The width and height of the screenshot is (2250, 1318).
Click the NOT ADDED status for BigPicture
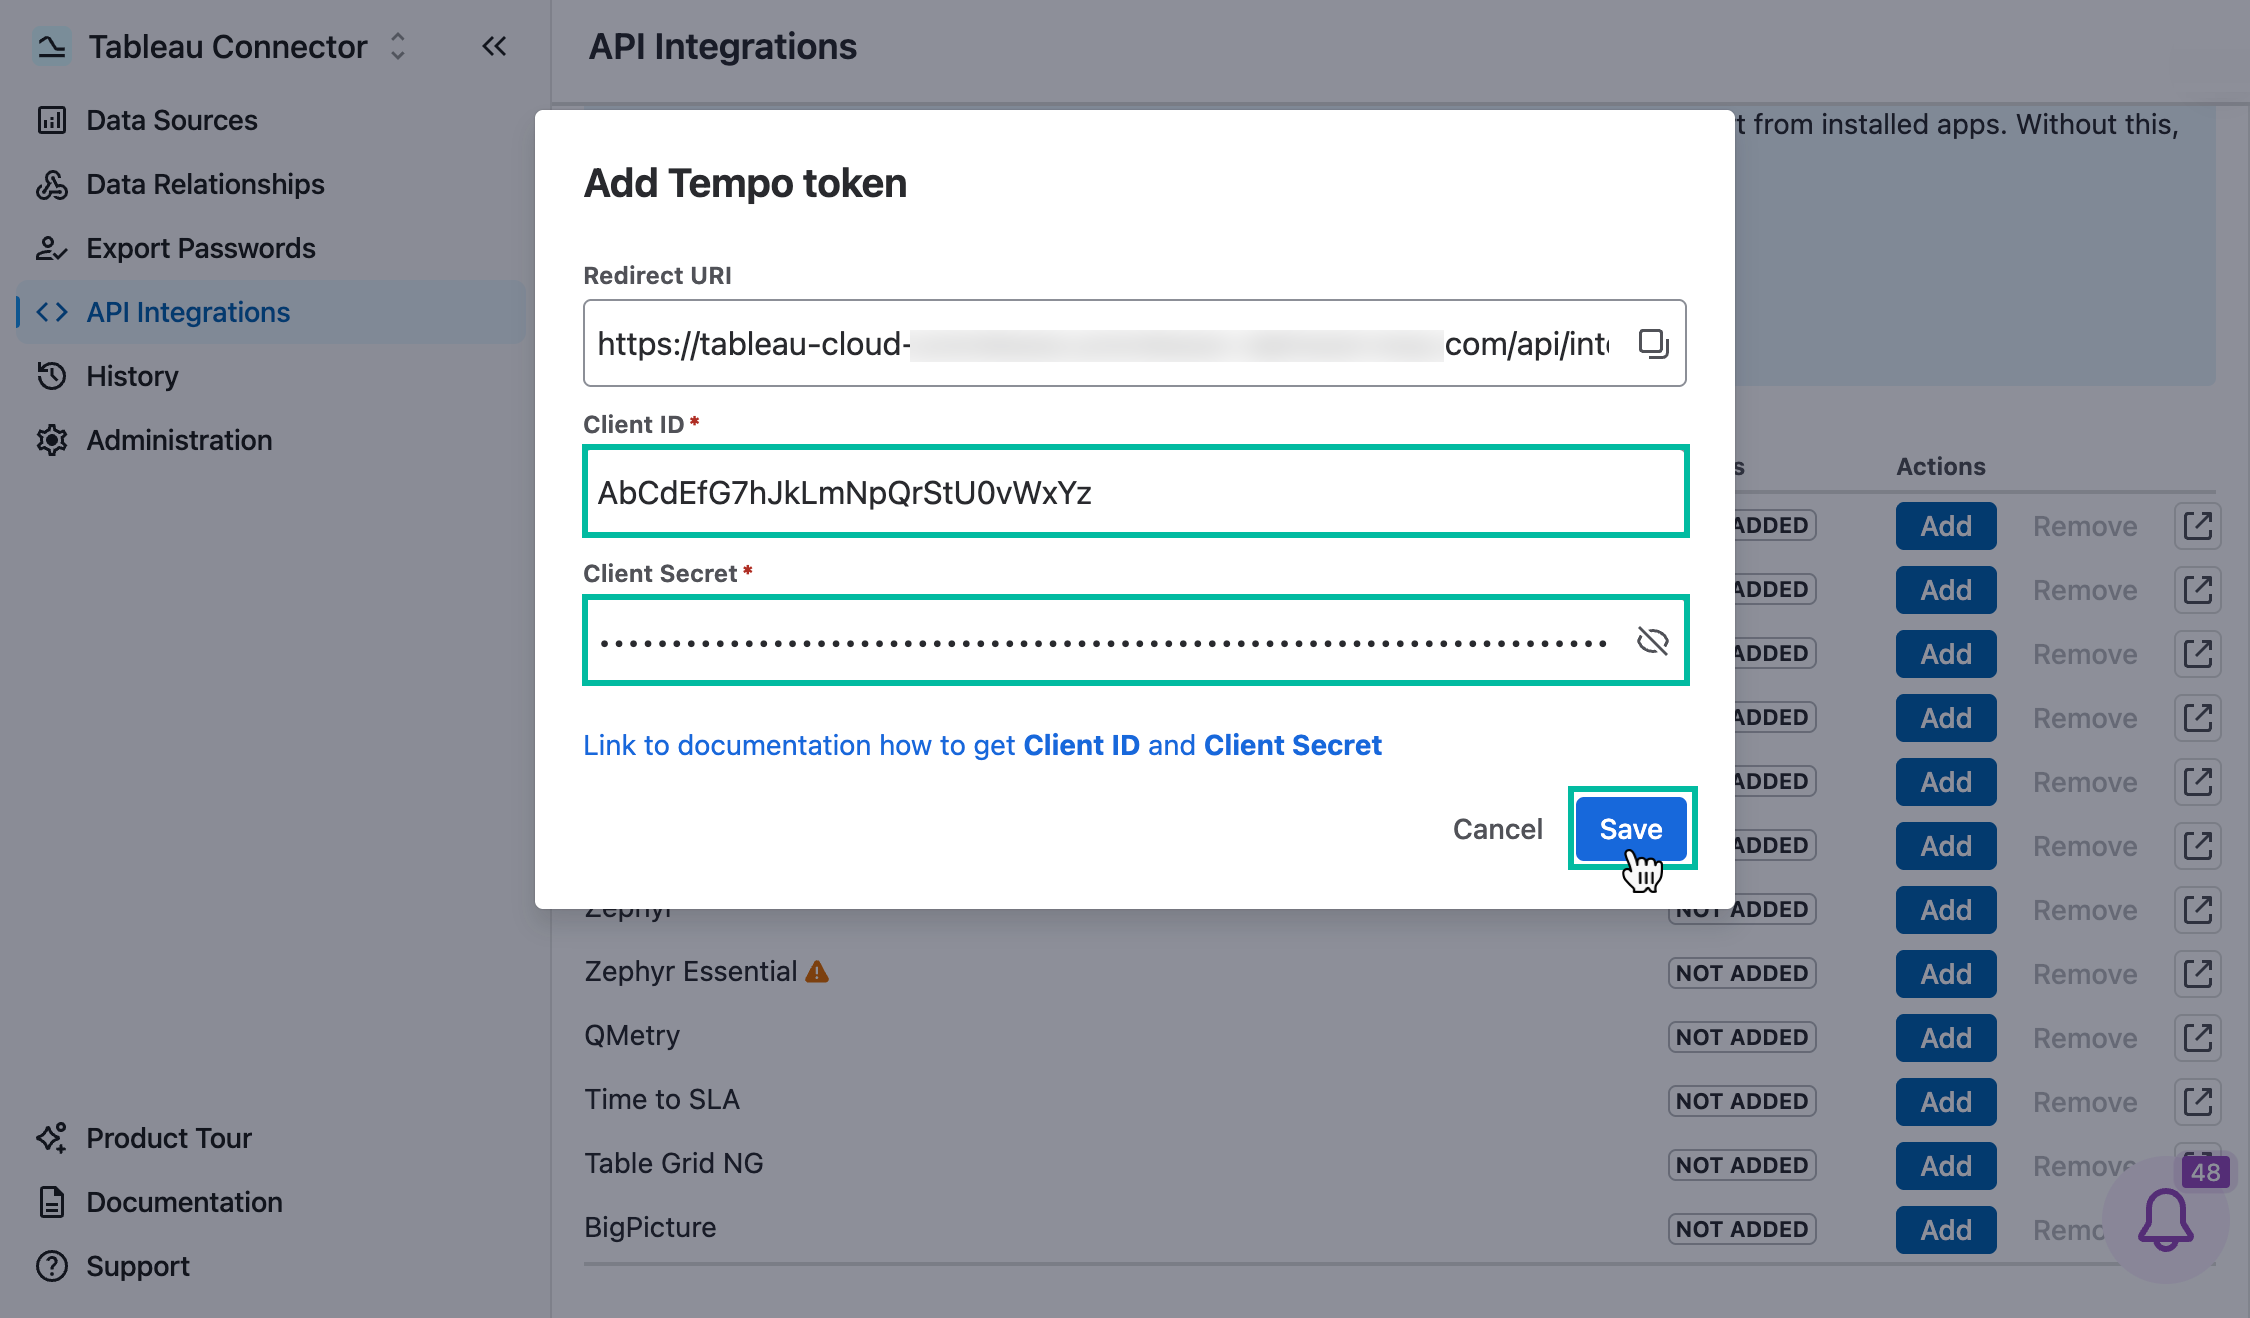tap(1742, 1230)
